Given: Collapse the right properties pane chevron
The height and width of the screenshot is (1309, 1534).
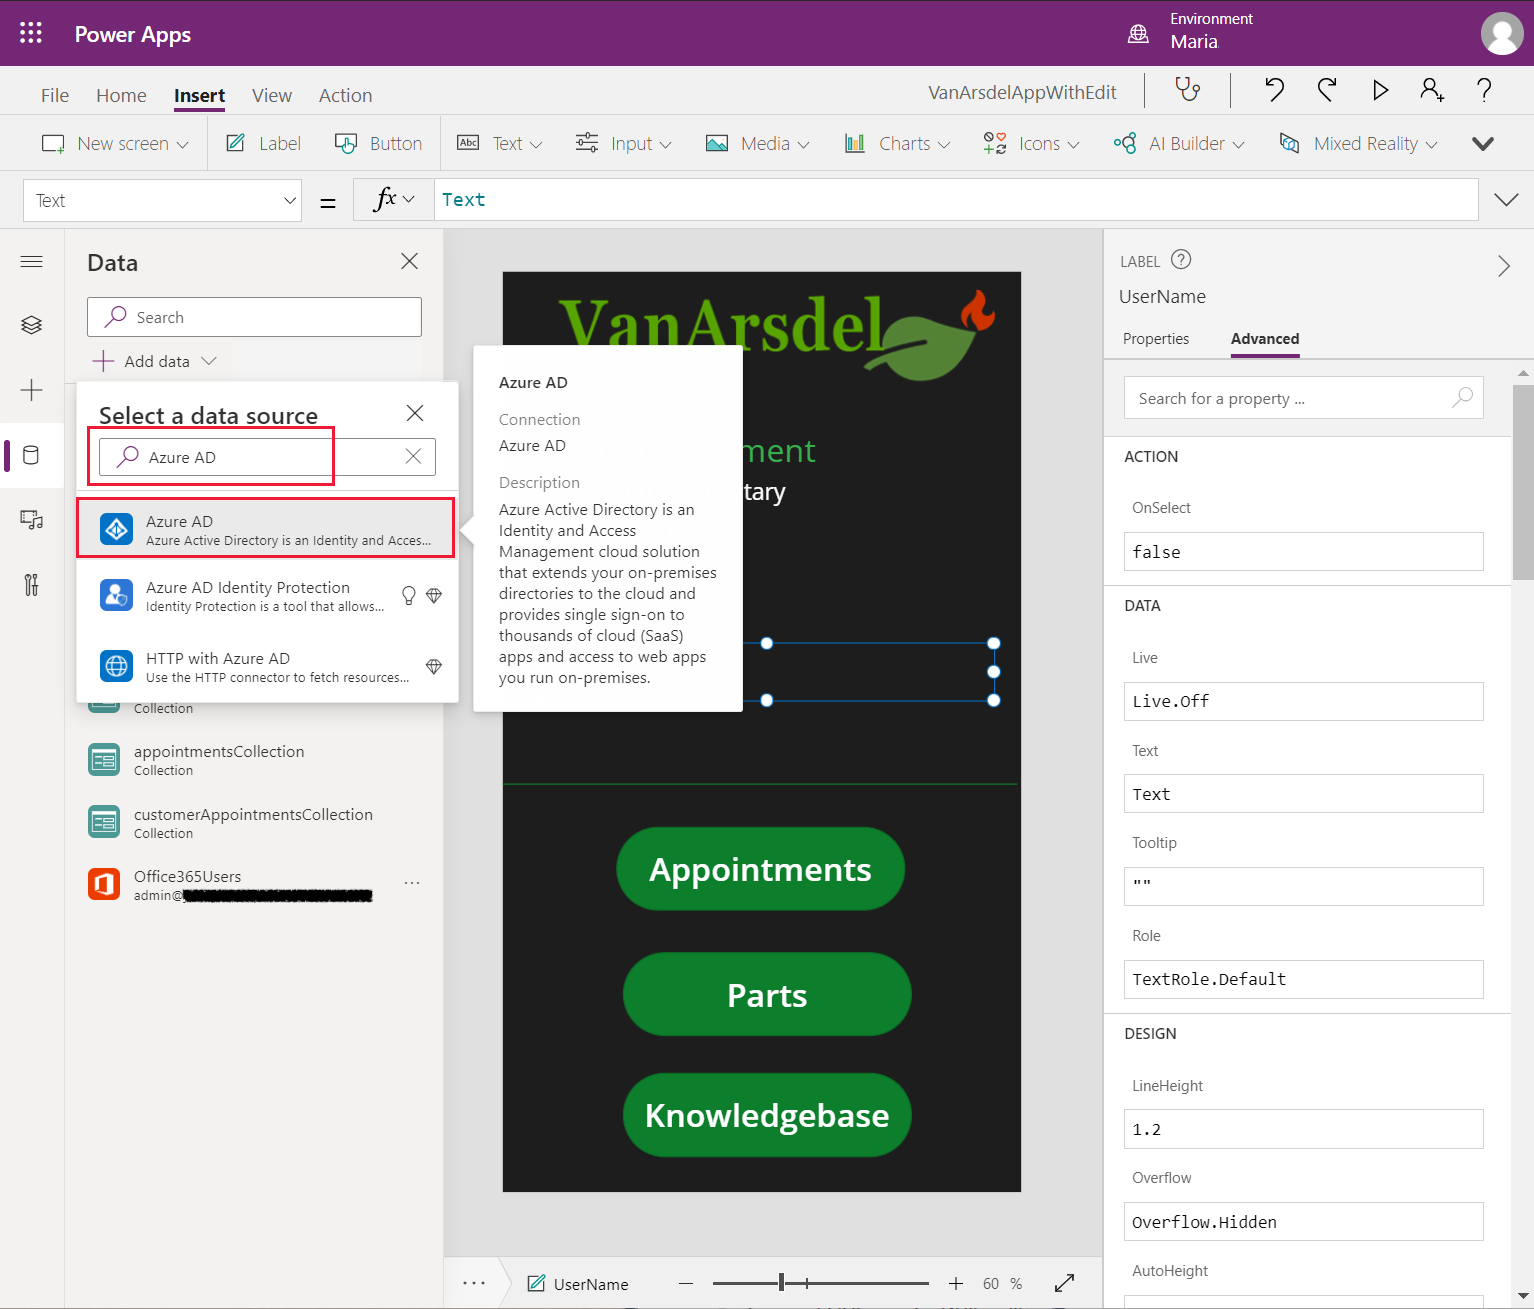Looking at the screenshot, I should click(1503, 266).
